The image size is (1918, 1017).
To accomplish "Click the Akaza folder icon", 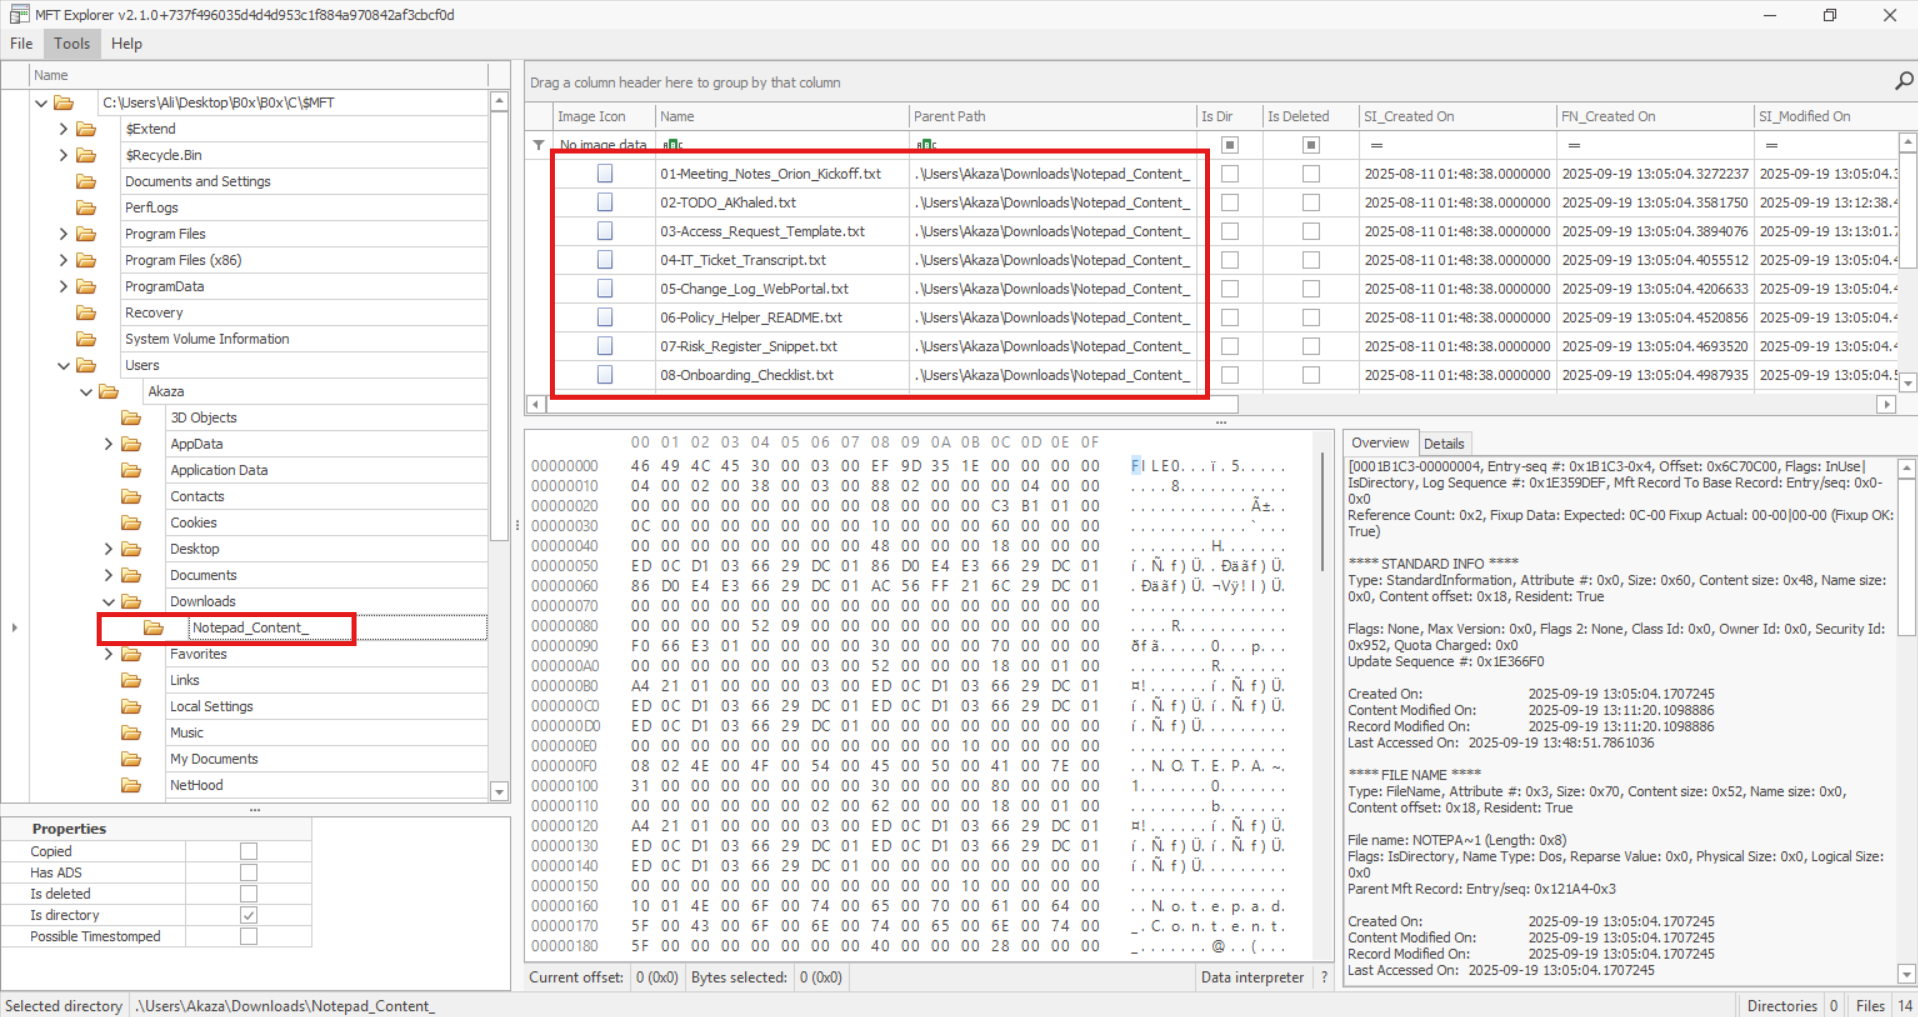I will (x=109, y=391).
